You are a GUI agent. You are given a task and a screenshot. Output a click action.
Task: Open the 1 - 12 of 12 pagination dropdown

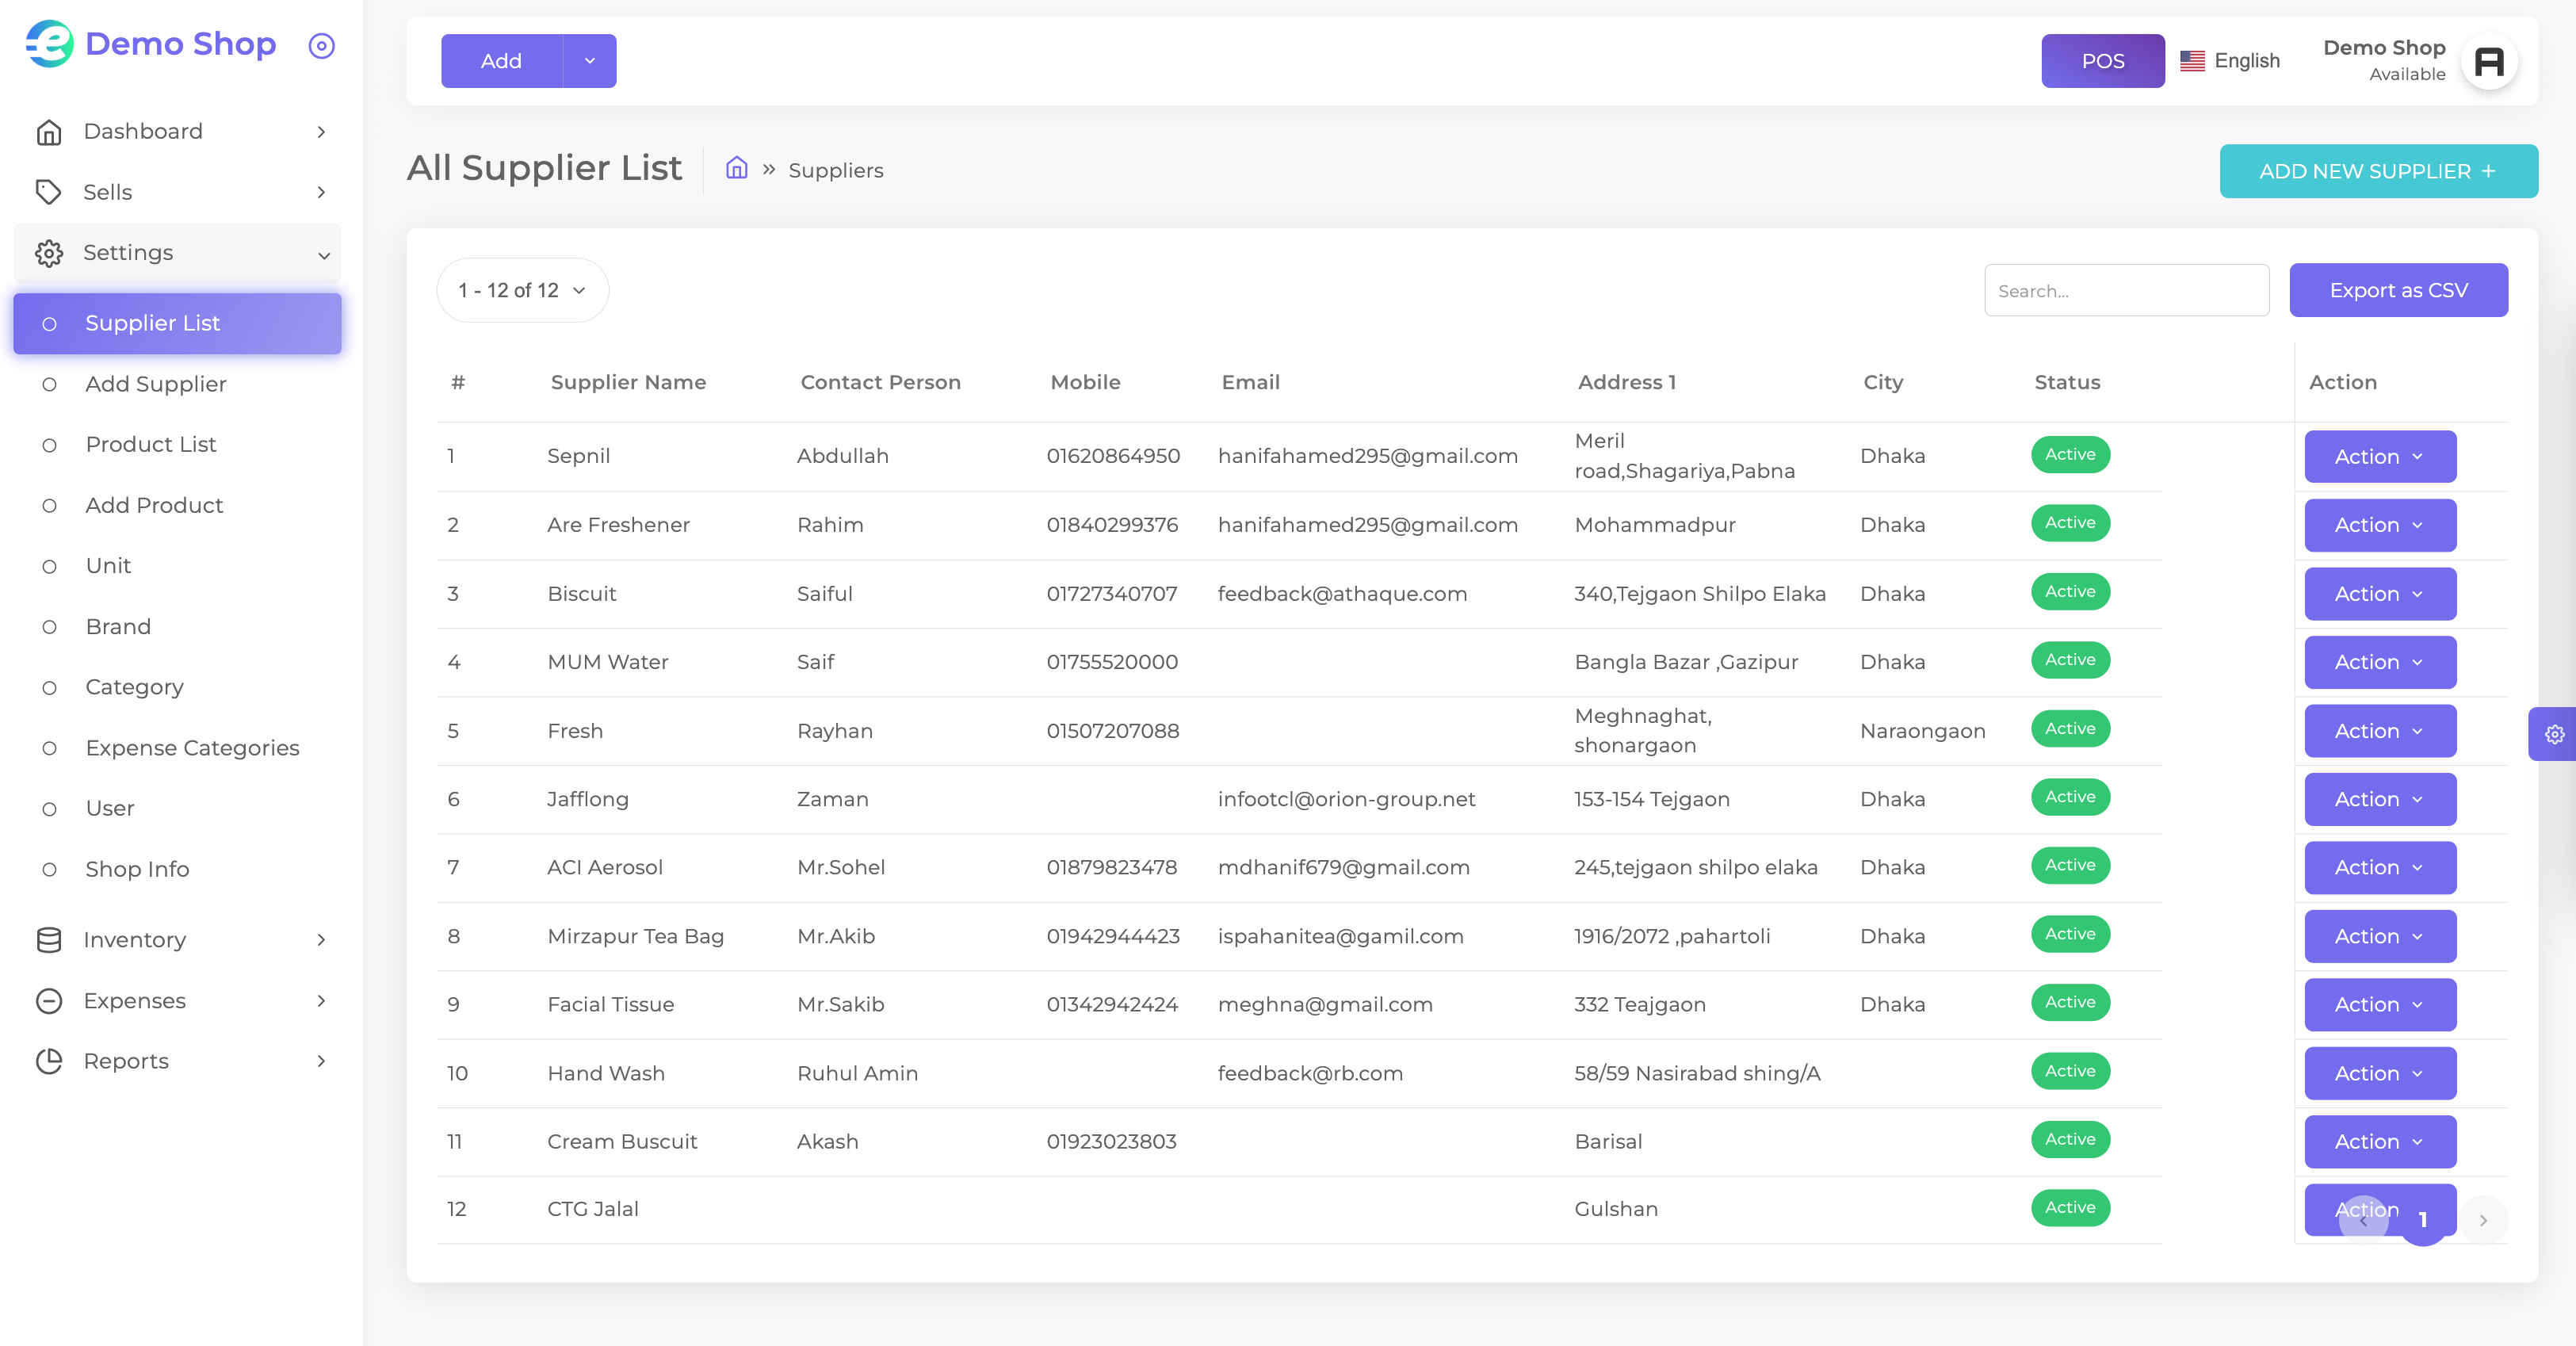point(522,290)
